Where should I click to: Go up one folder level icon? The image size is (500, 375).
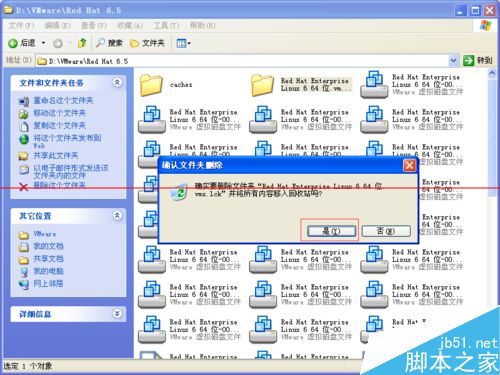[82, 43]
